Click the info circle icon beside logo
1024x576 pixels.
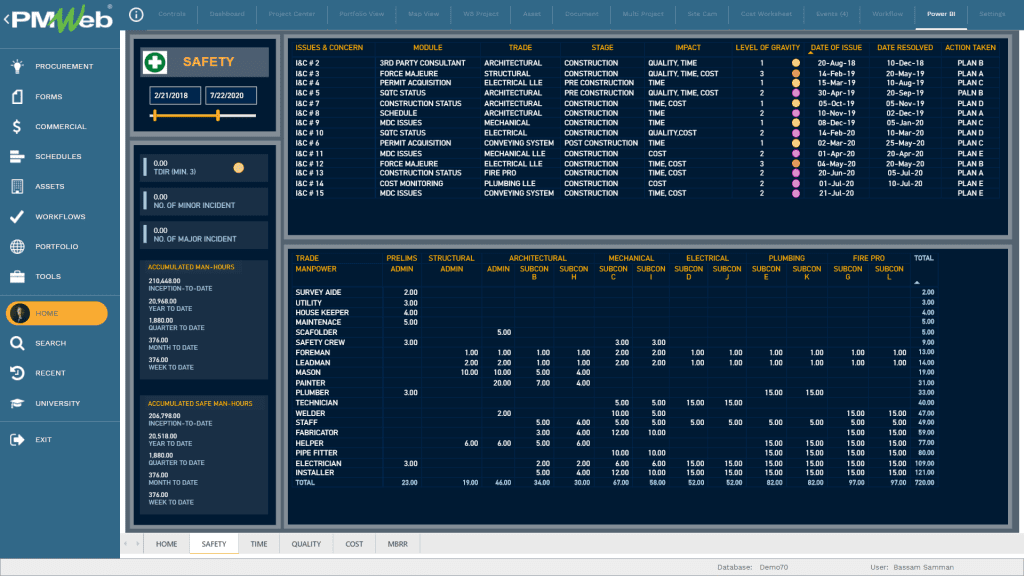point(136,14)
